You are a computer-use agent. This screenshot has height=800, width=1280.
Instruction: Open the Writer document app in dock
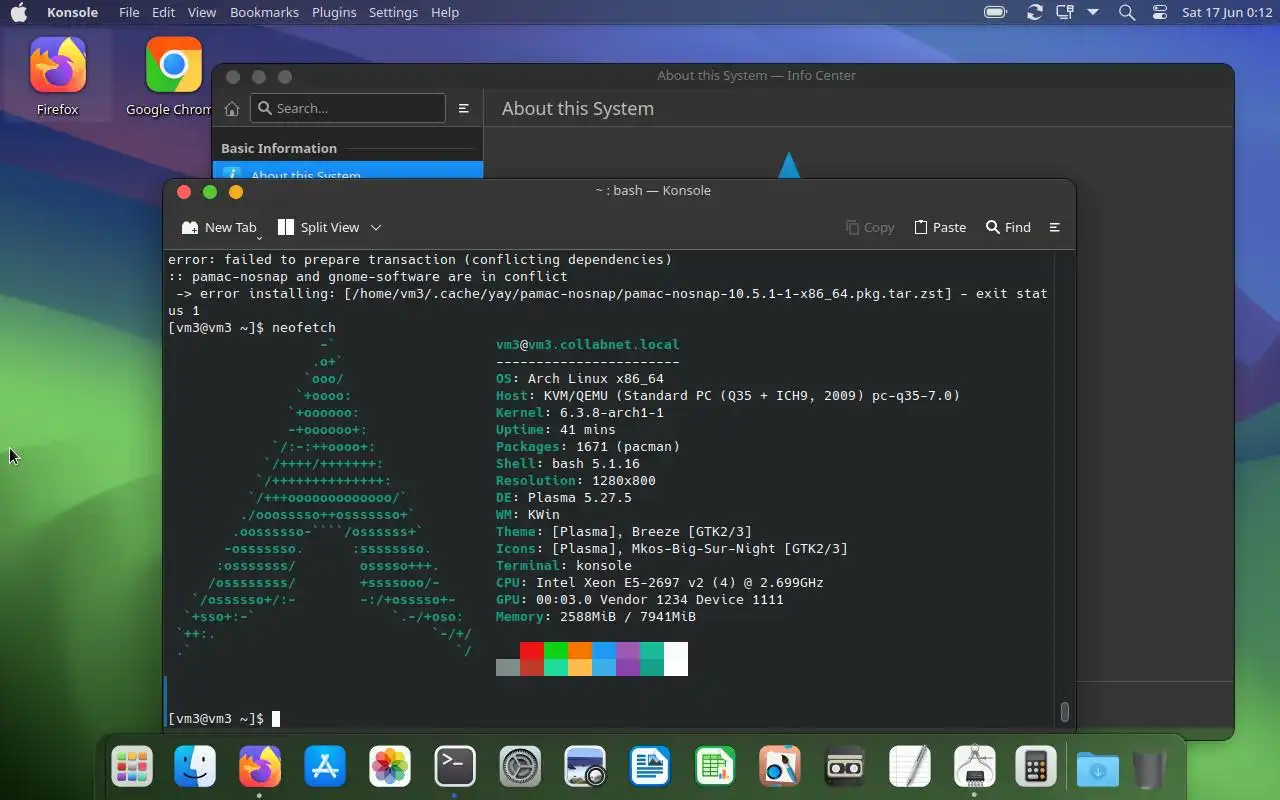coord(650,767)
